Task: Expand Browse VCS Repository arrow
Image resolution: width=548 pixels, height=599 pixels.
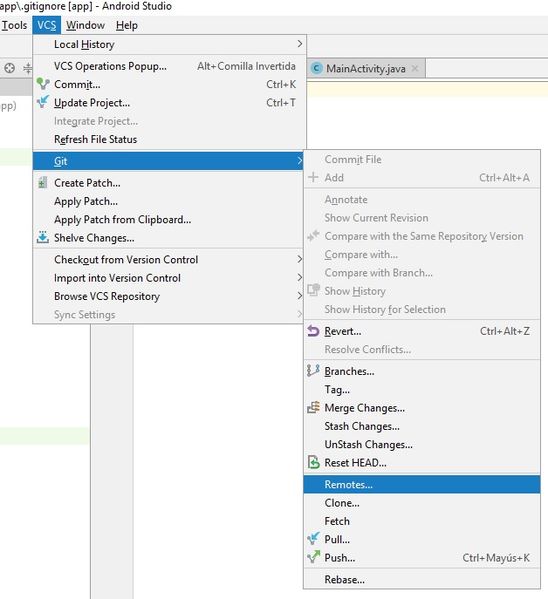Action: point(300,296)
